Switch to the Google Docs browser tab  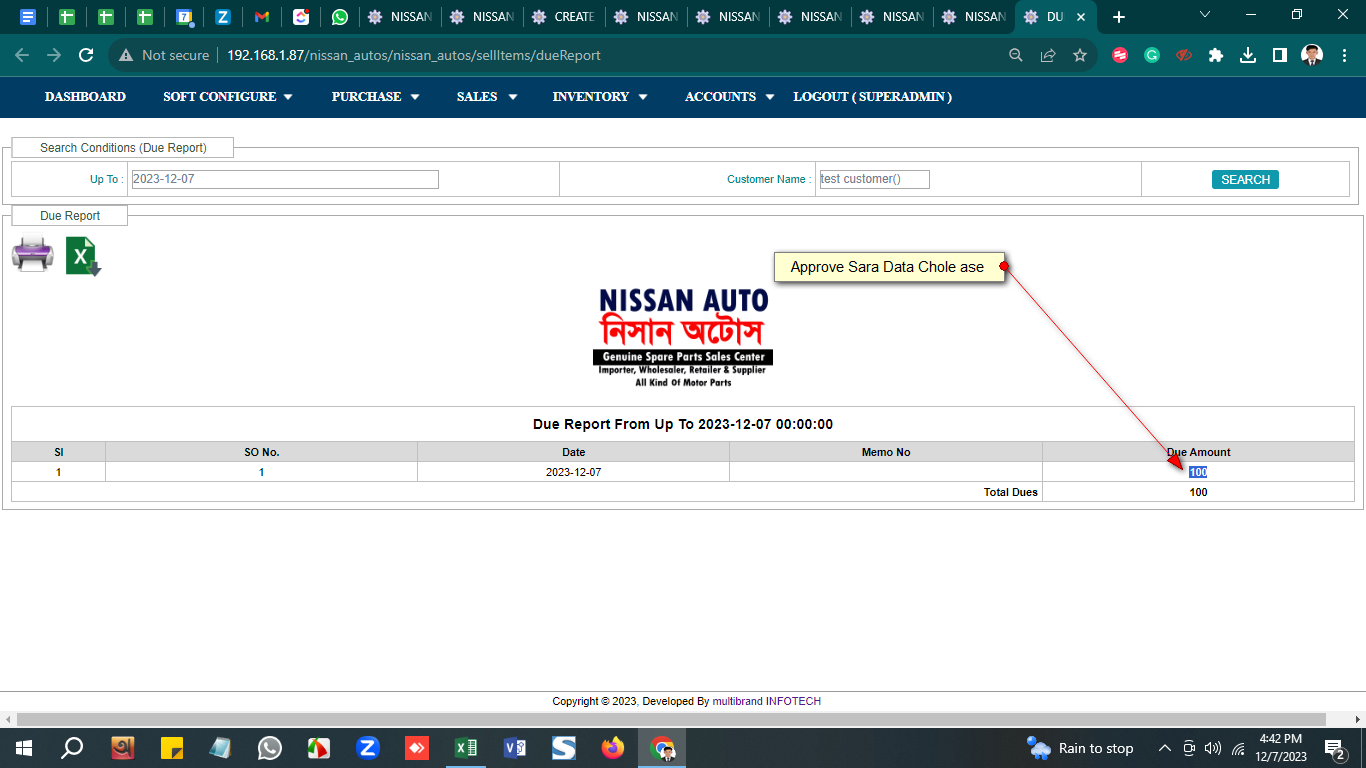coord(28,17)
